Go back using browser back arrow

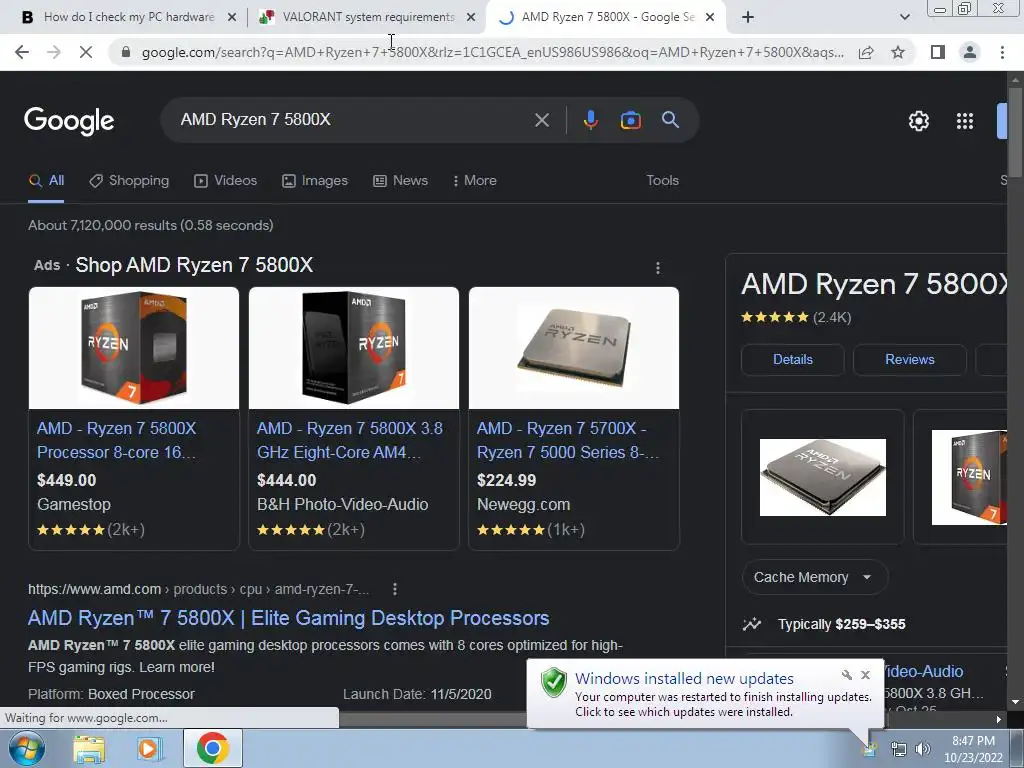point(22,52)
